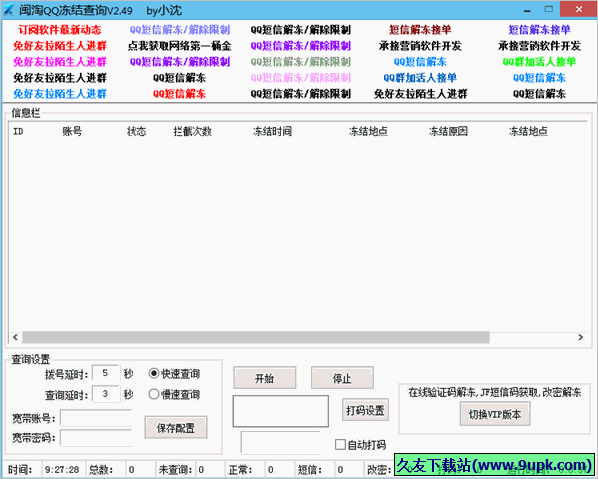This screenshot has height=479, width=598.
Task: Click the 账号 column header
Action: pos(72,132)
